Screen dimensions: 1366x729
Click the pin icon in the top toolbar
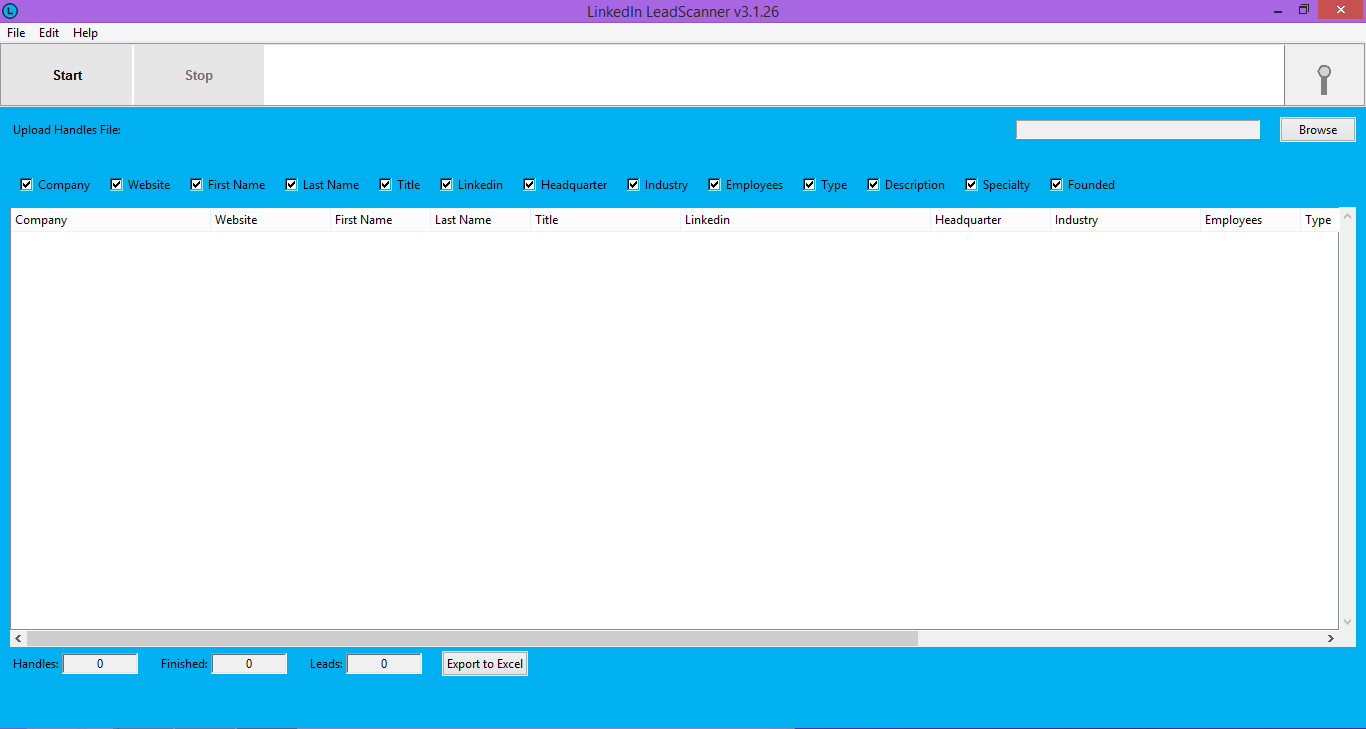(1324, 76)
